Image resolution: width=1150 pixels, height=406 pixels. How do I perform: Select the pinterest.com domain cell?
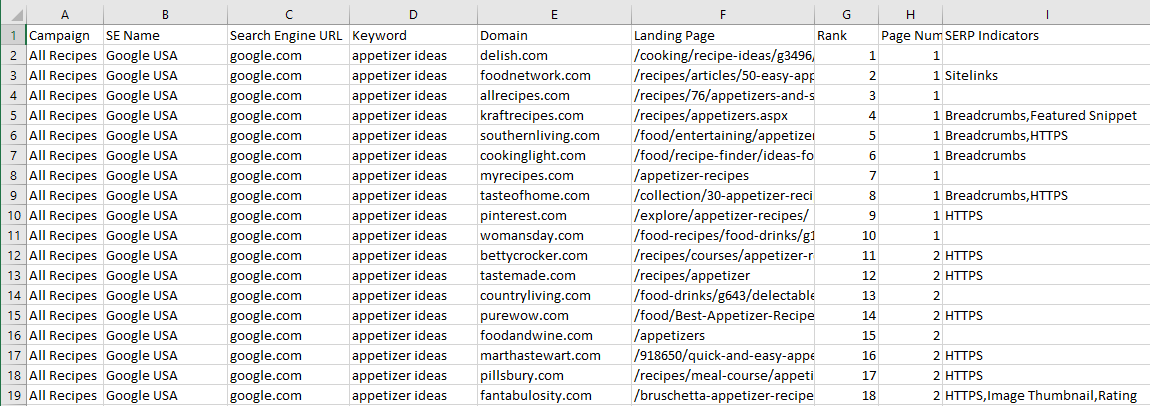click(554, 215)
